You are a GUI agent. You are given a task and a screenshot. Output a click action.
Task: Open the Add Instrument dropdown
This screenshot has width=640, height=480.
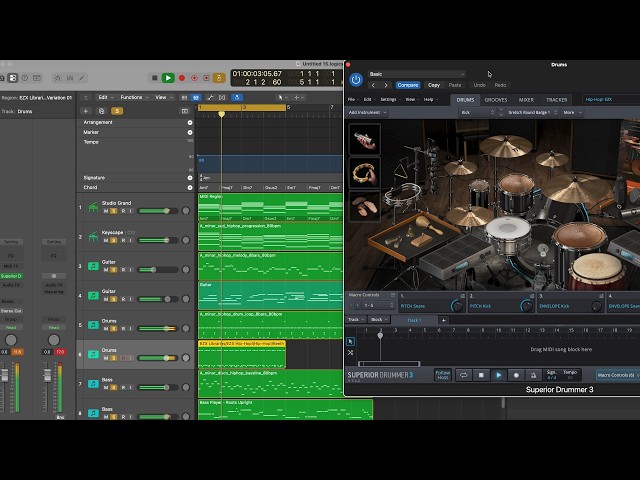(367, 112)
